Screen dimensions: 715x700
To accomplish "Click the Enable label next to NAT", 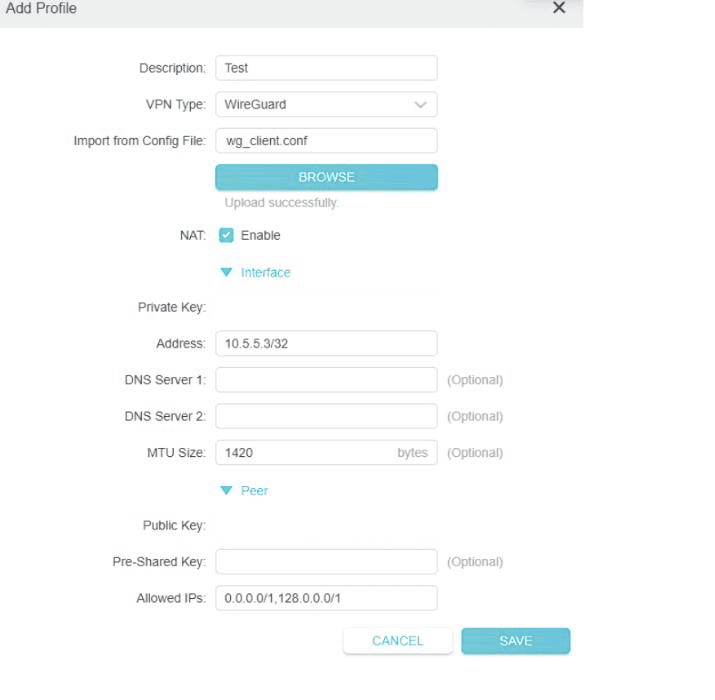I will (x=260, y=235).
